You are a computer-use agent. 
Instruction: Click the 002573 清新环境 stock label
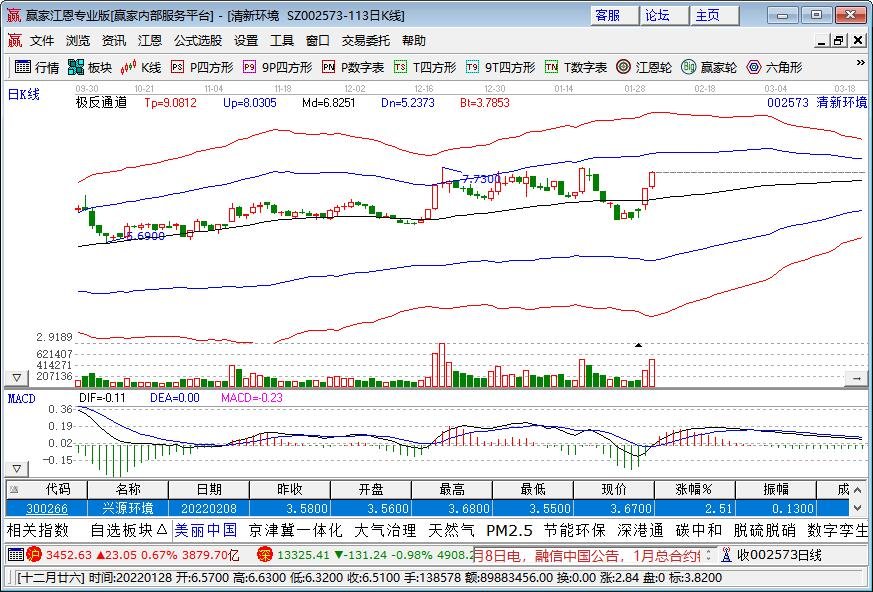point(817,102)
